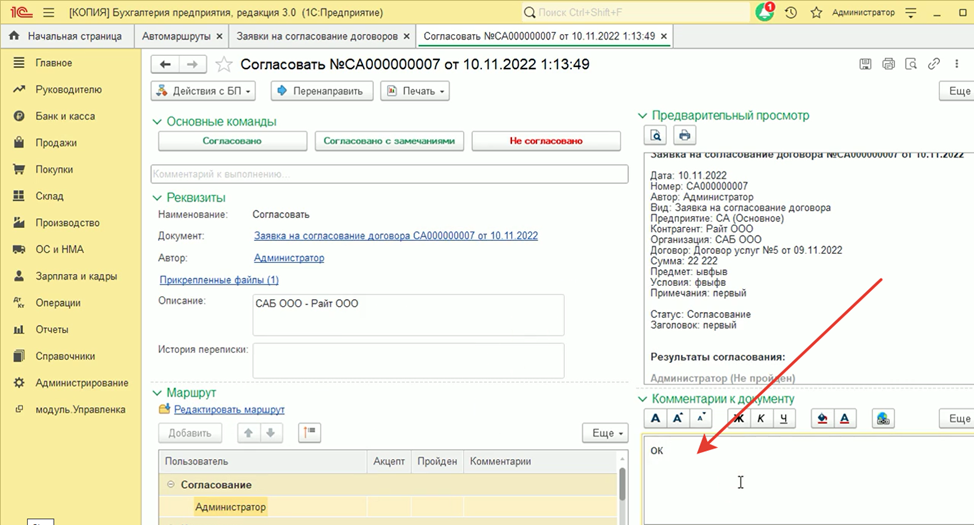The height and width of the screenshot is (525, 974).
Task: Click Редактировать маршрут link
Action: (x=229, y=409)
